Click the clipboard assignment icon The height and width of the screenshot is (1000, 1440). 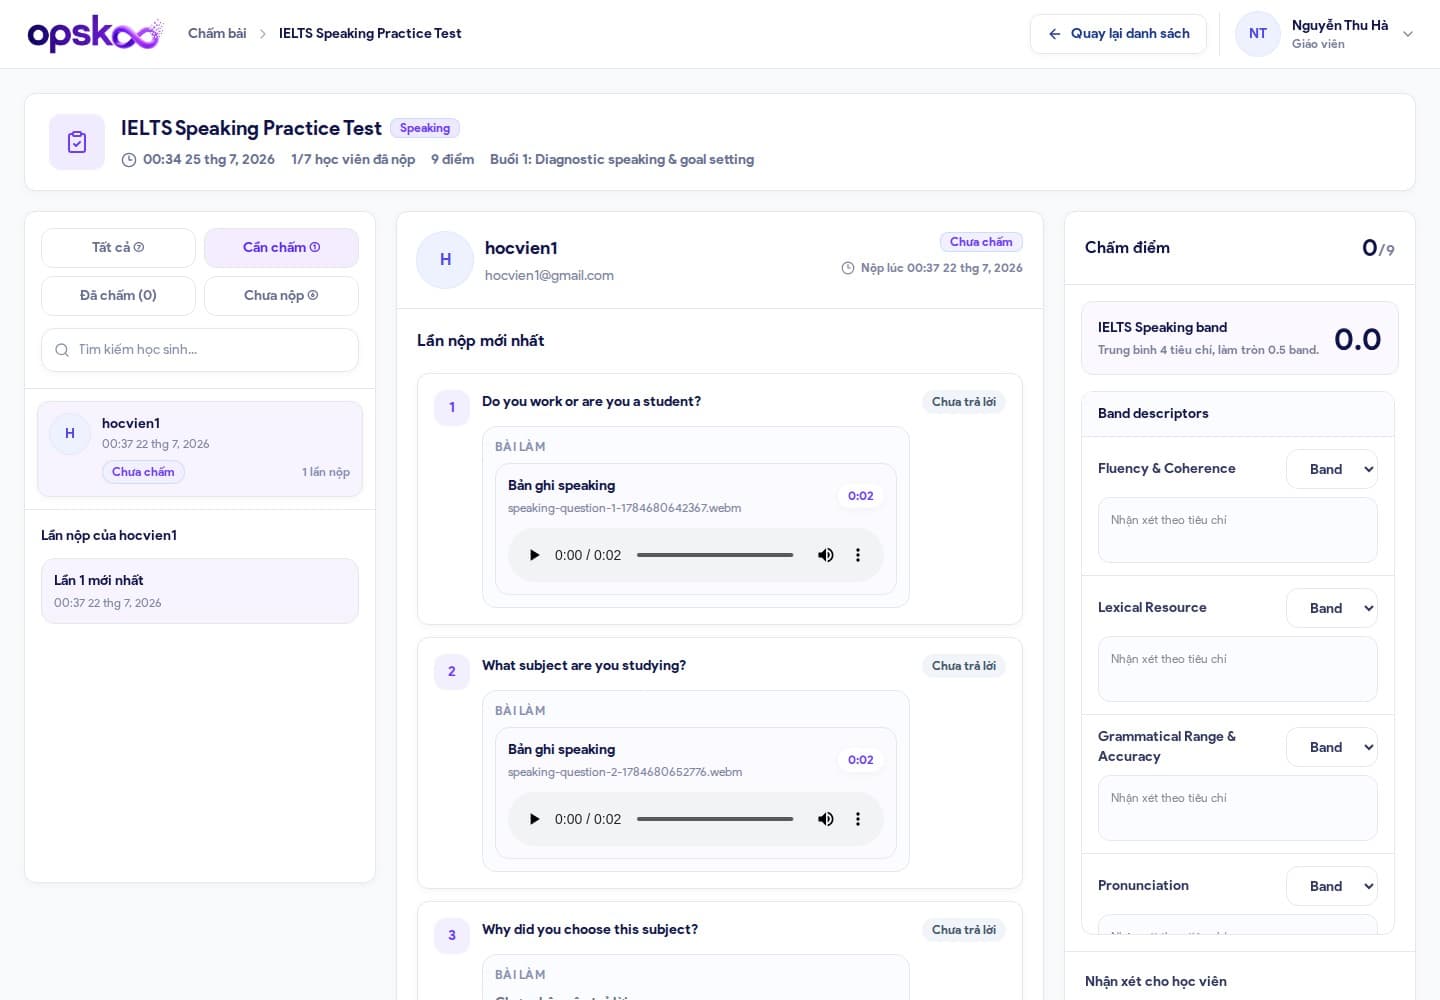(77, 142)
